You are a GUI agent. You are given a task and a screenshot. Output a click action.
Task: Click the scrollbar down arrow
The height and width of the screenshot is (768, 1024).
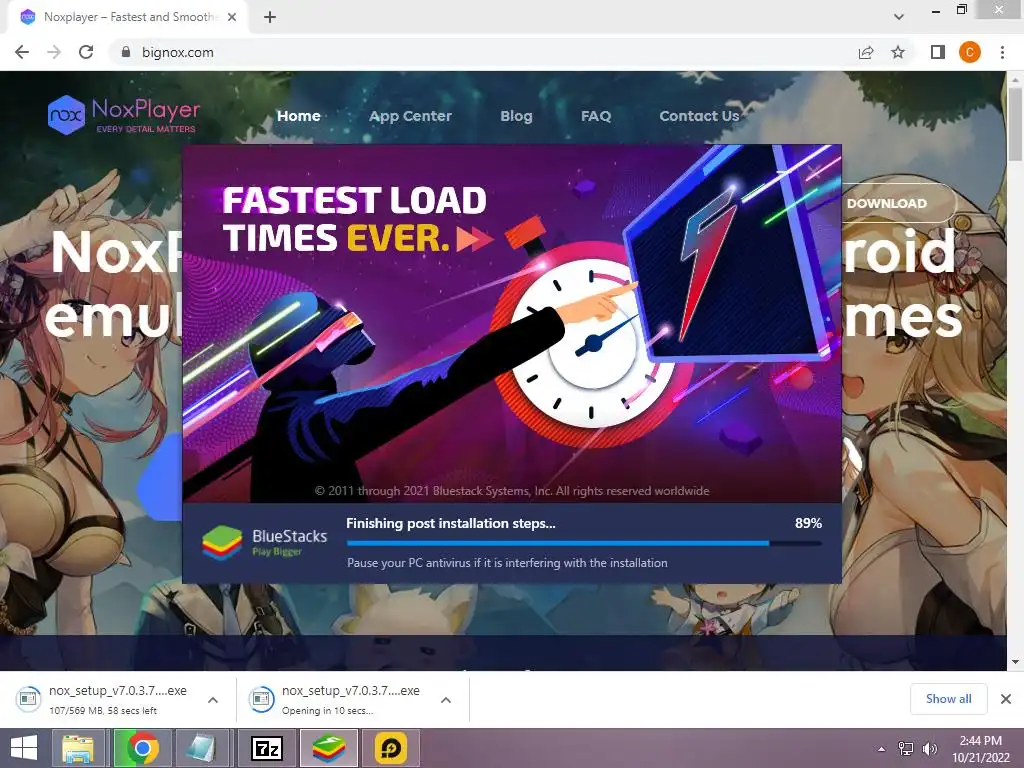[1015, 662]
